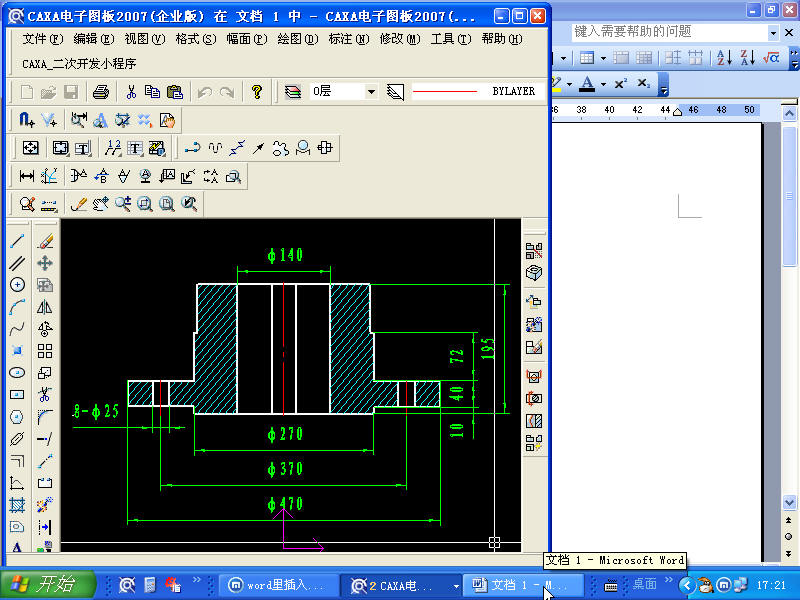
Task: Click the Superscript x² icon in Word
Action: click(620, 84)
